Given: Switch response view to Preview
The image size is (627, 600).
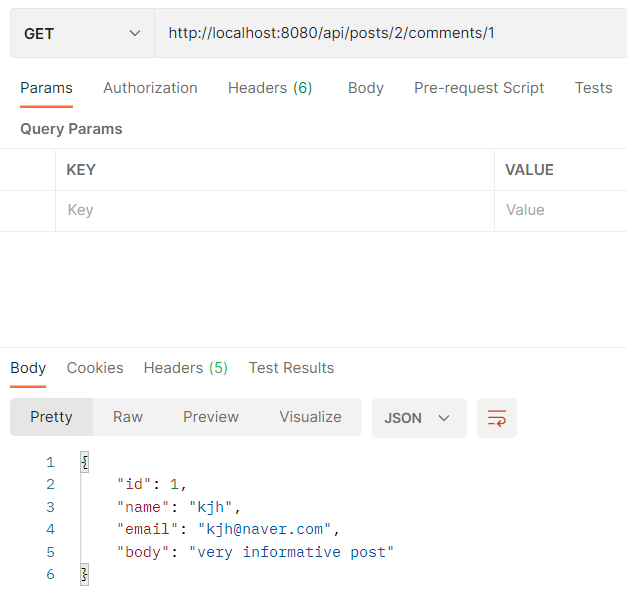Looking at the screenshot, I should click(x=211, y=417).
